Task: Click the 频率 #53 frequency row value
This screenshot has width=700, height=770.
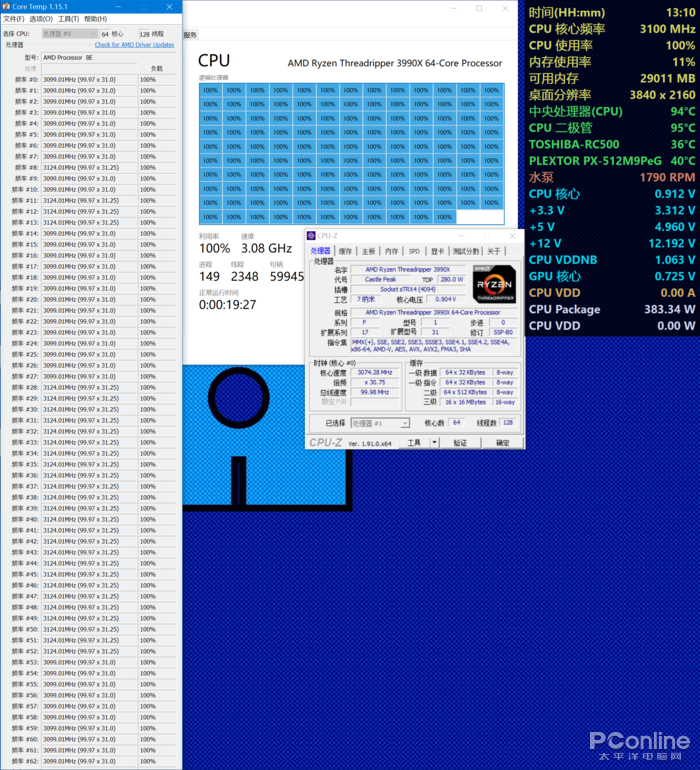Action: click(89, 662)
